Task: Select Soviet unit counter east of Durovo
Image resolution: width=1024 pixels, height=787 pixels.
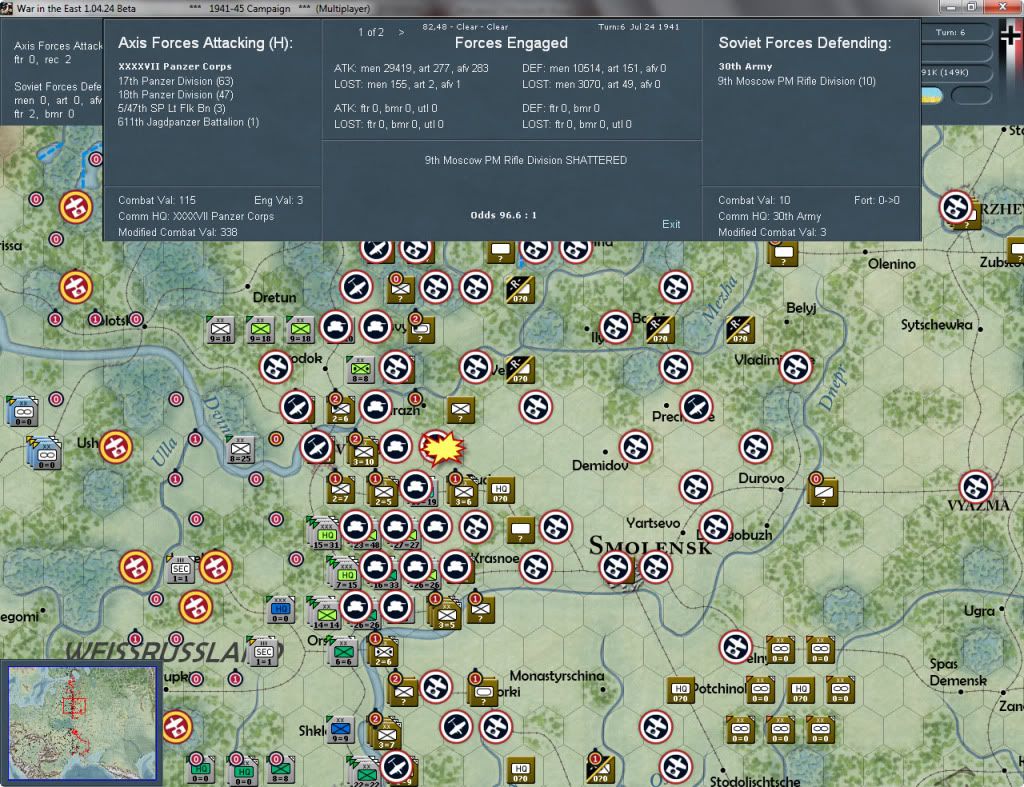Action: point(823,491)
